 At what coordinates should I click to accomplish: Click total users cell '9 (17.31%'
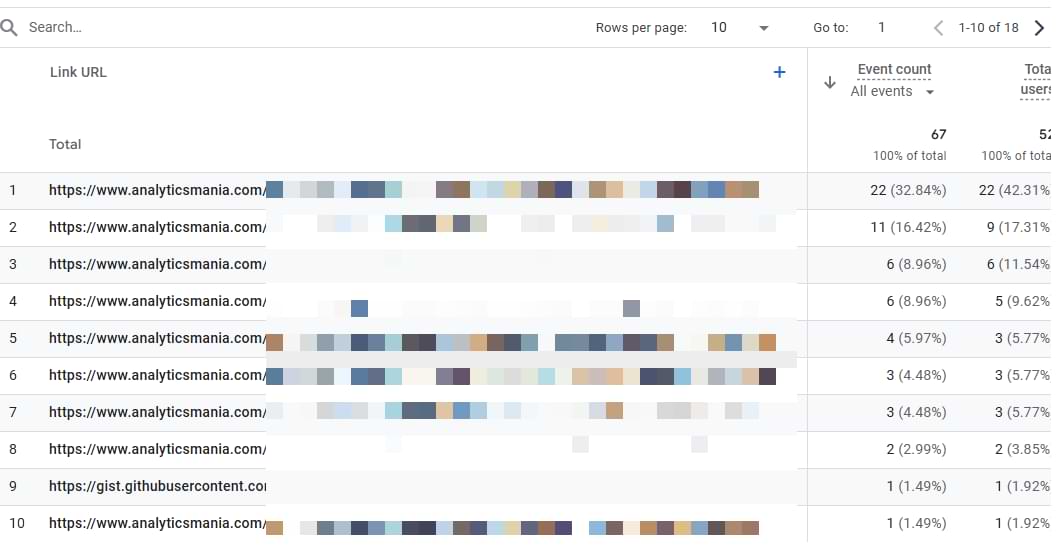click(x=1018, y=227)
